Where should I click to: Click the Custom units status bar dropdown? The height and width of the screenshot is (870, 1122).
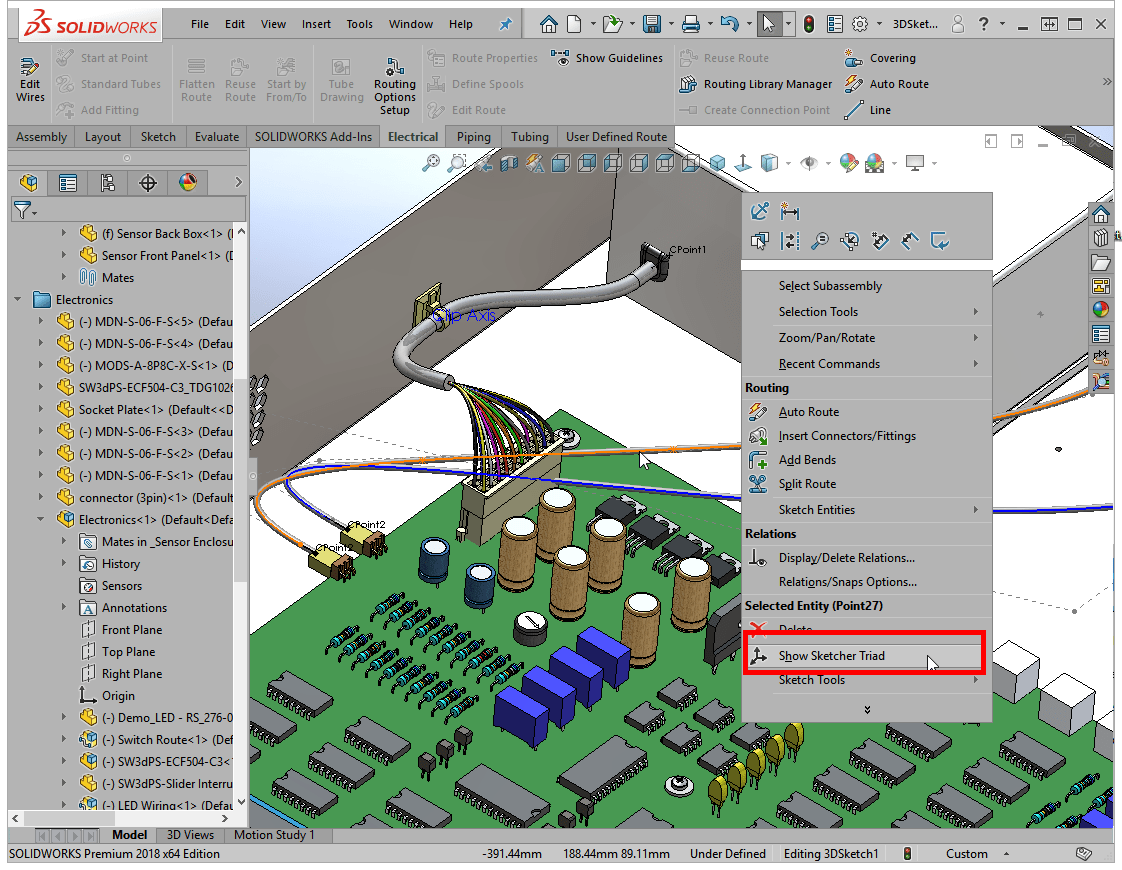977,854
